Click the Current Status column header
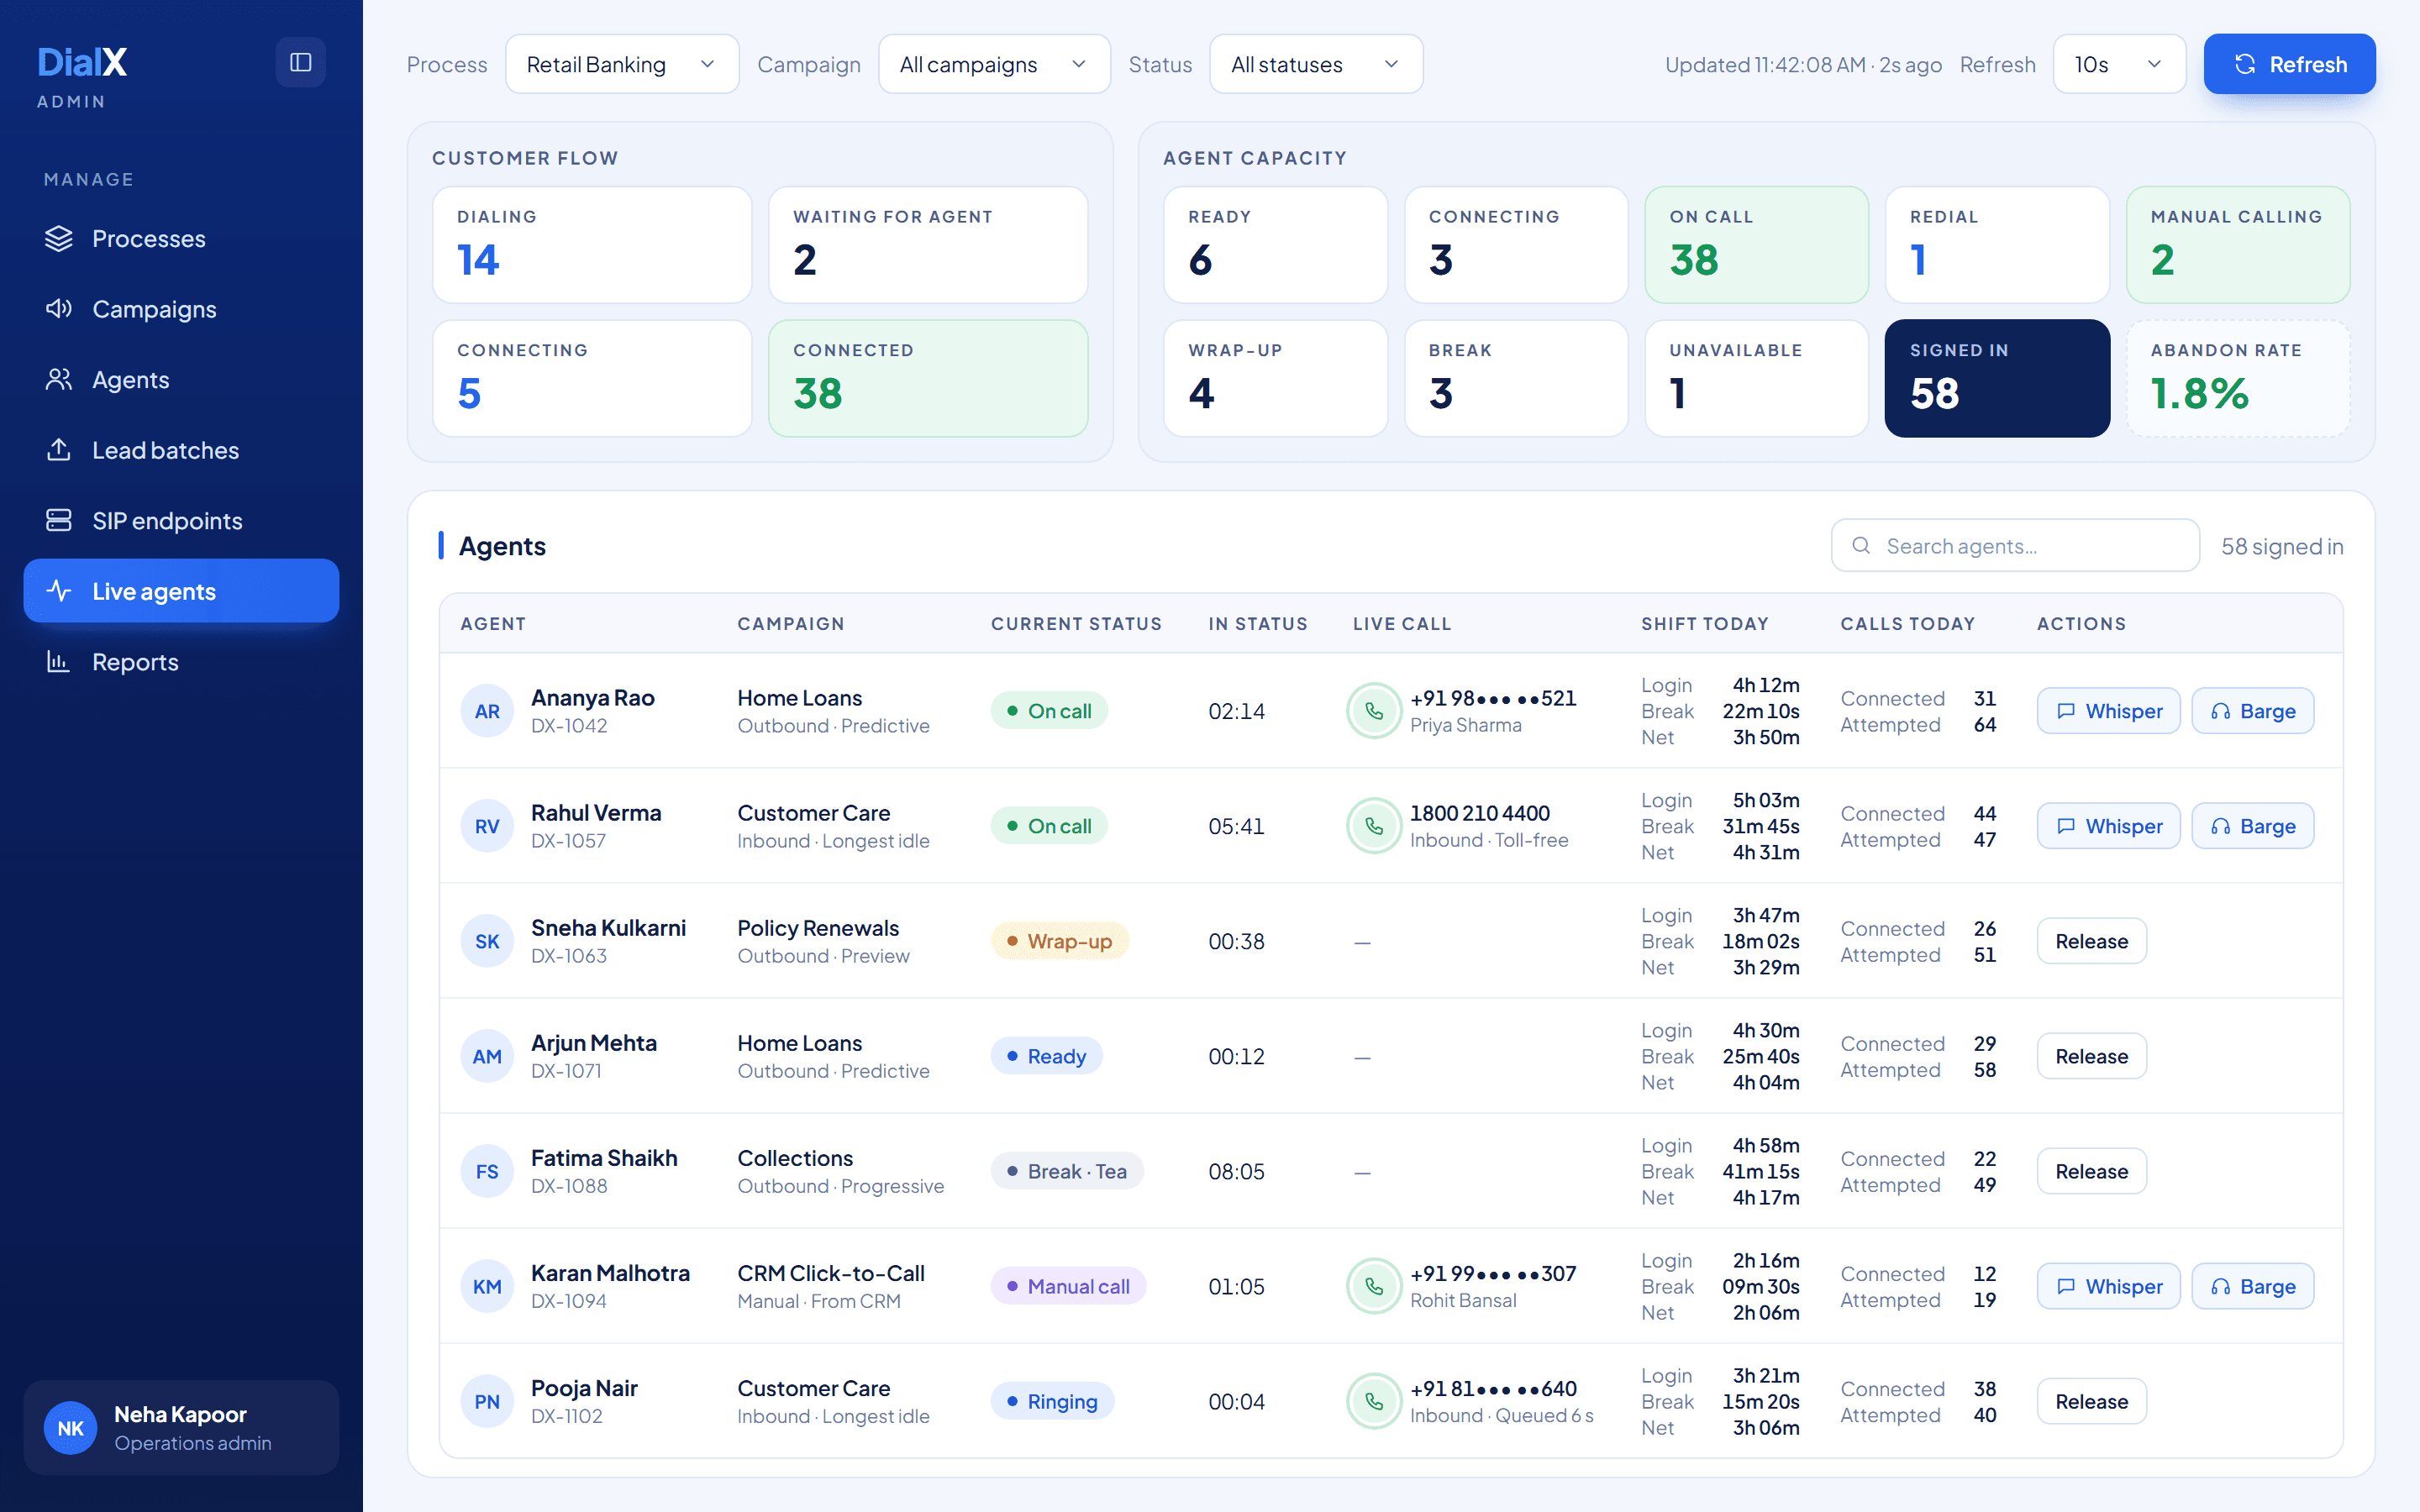The width and height of the screenshot is (2420, 1512). point(1076,623)
